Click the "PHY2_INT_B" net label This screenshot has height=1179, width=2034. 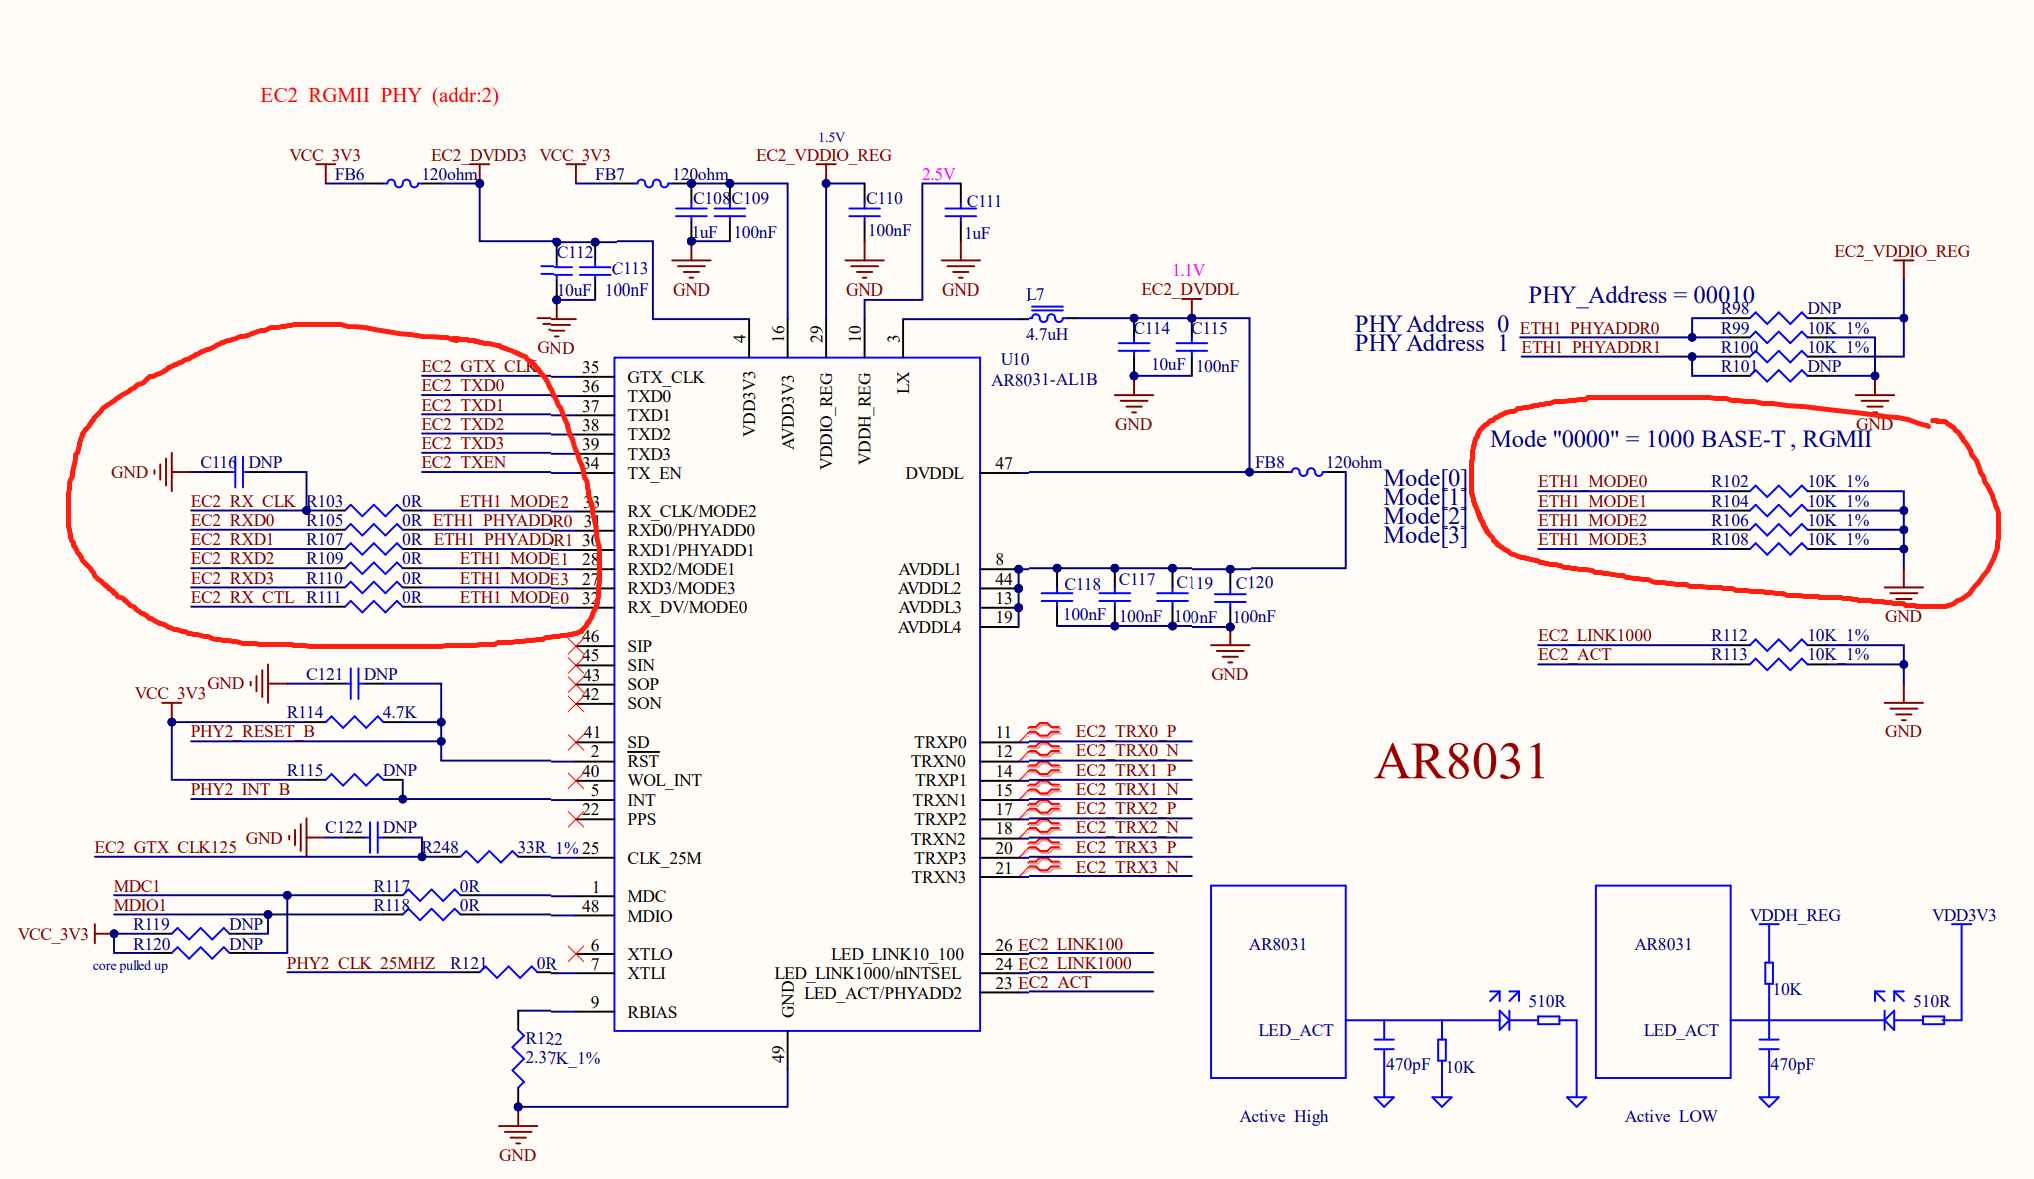240,789
